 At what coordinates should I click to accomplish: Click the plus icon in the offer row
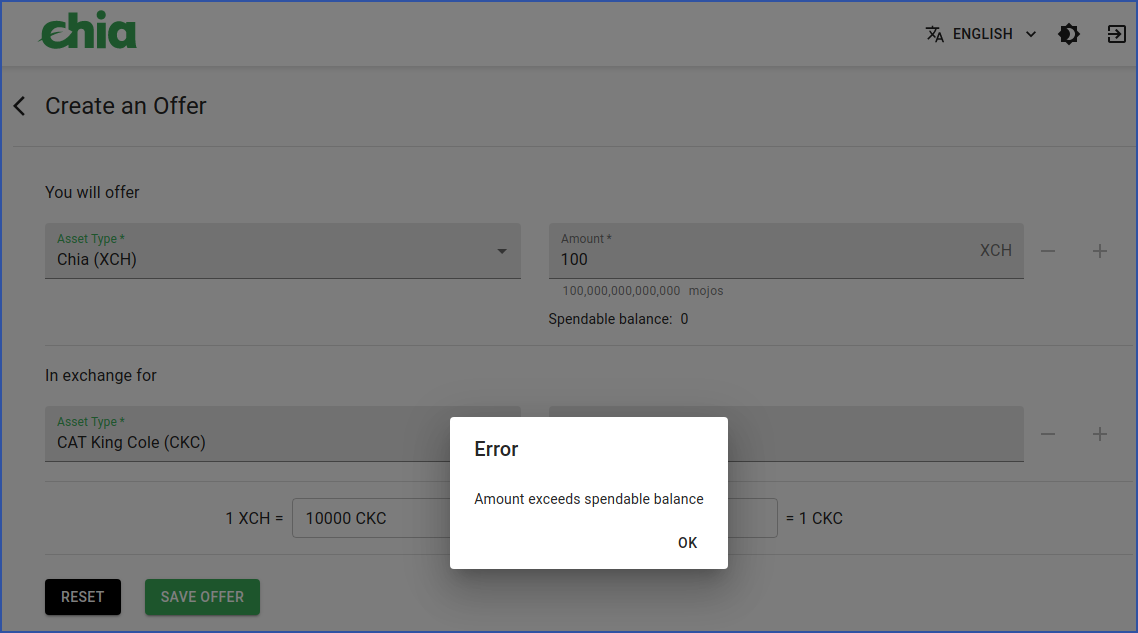point(1100,251)
